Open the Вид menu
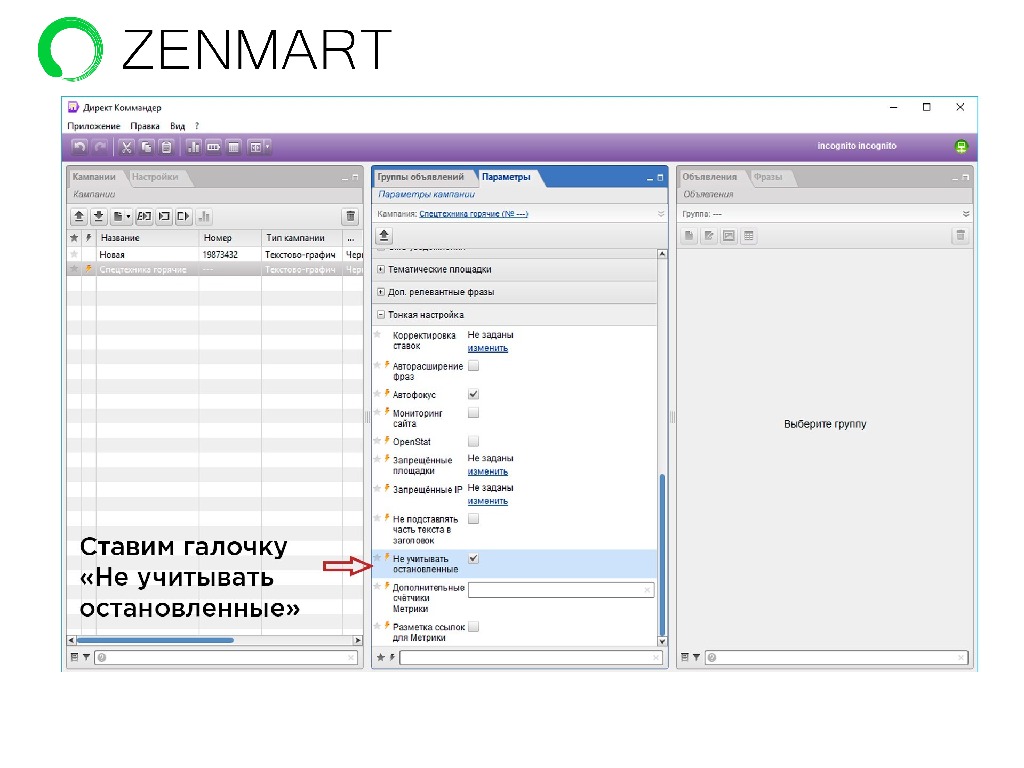This screenshot has width=1024, height=768. pyautogui.click(x=178, y=126)
